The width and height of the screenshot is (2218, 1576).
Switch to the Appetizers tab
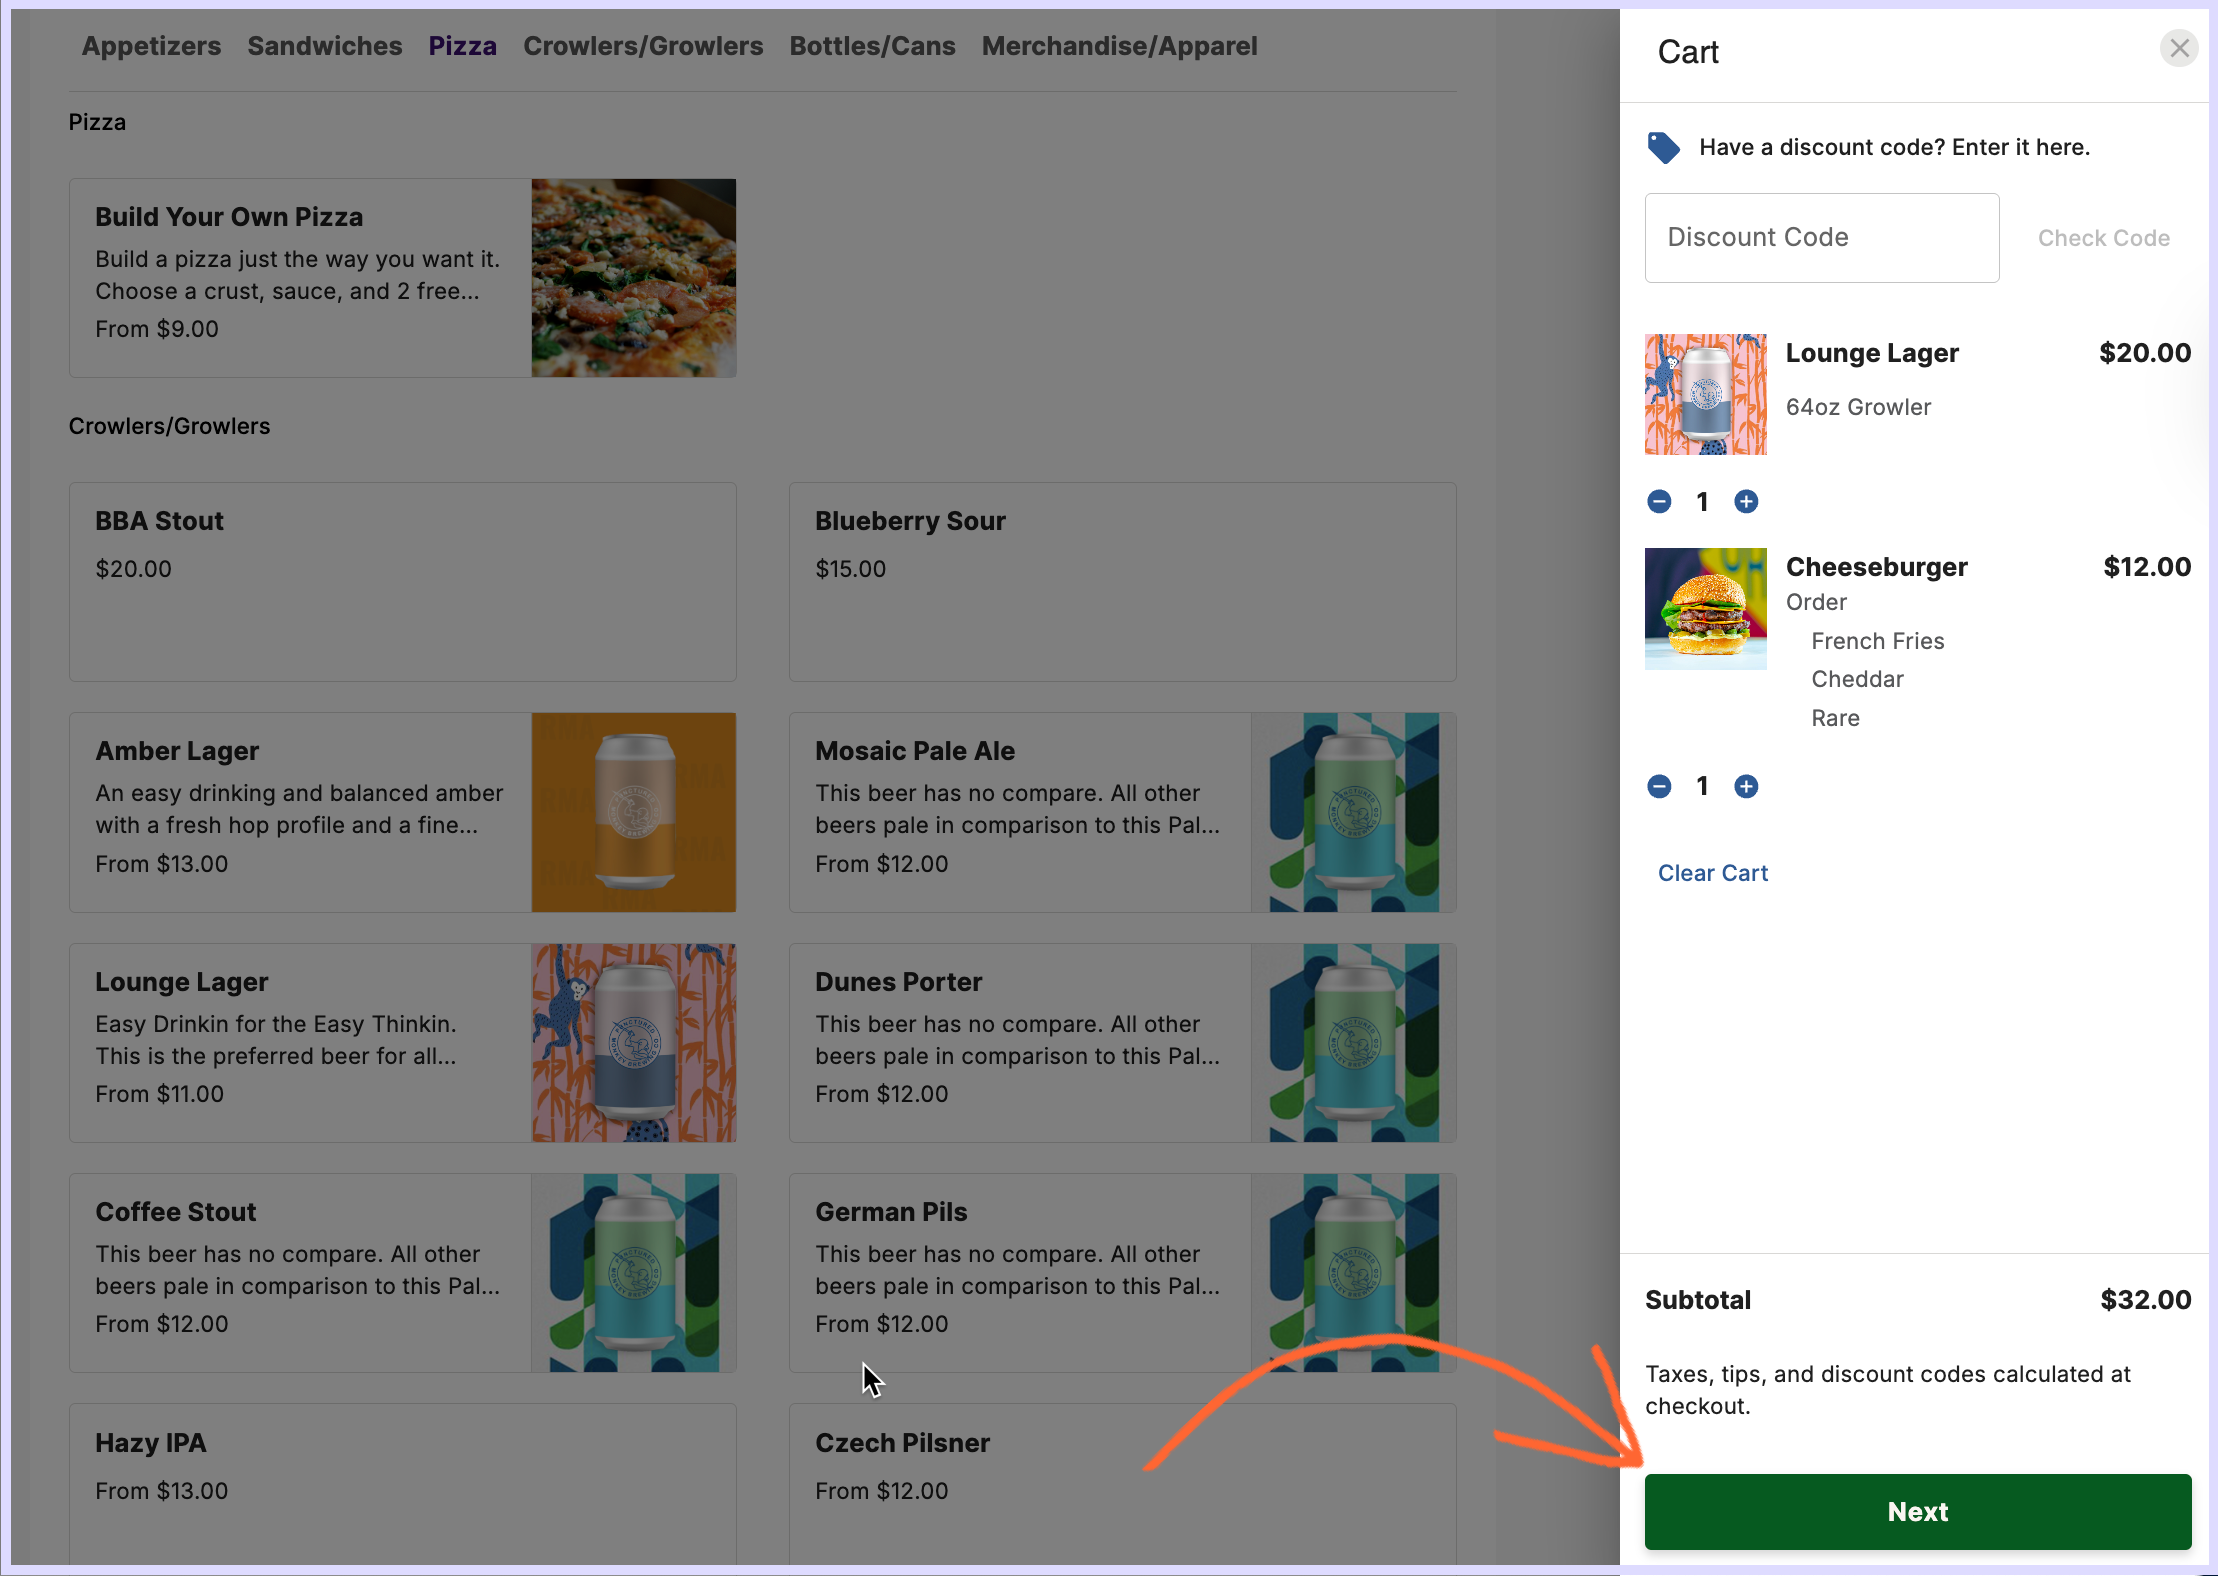(151, 46)
